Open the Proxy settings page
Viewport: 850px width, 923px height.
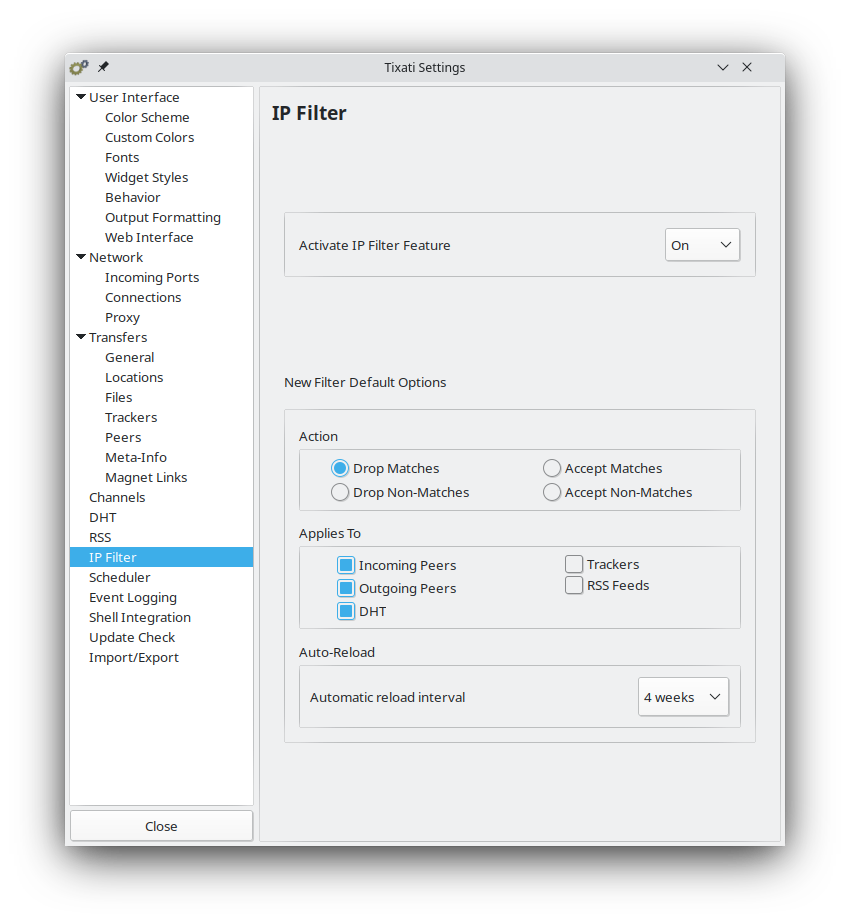[x=122, y=317]
